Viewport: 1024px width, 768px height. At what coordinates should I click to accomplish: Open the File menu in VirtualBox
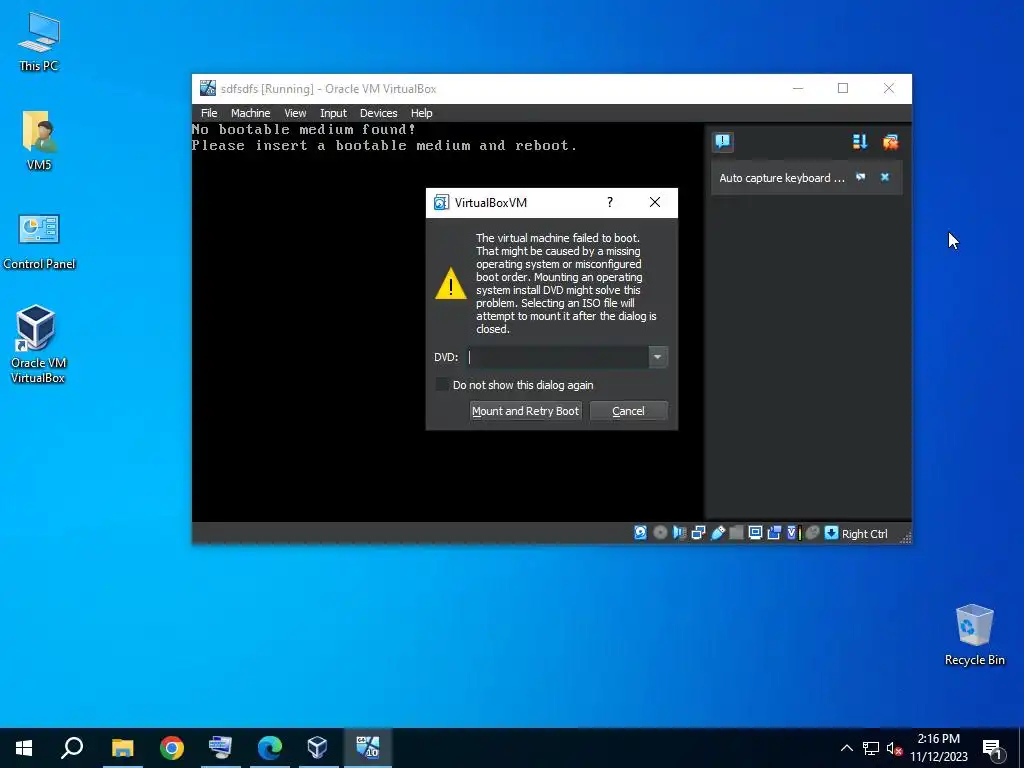tap(209, 113)
